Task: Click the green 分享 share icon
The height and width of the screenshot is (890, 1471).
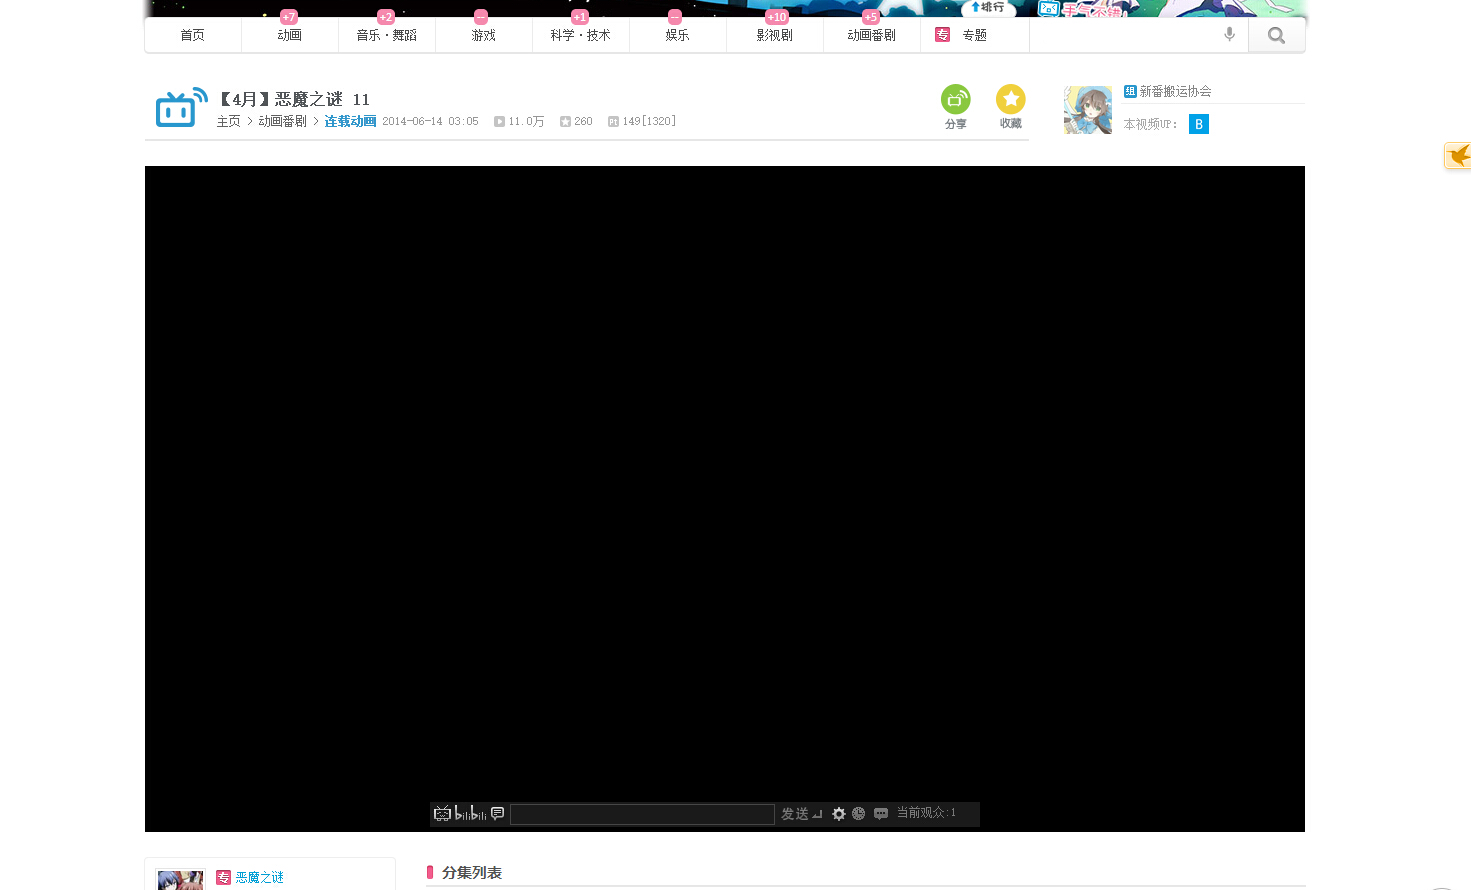Action: pyautogui.click(x=956, y=99)
